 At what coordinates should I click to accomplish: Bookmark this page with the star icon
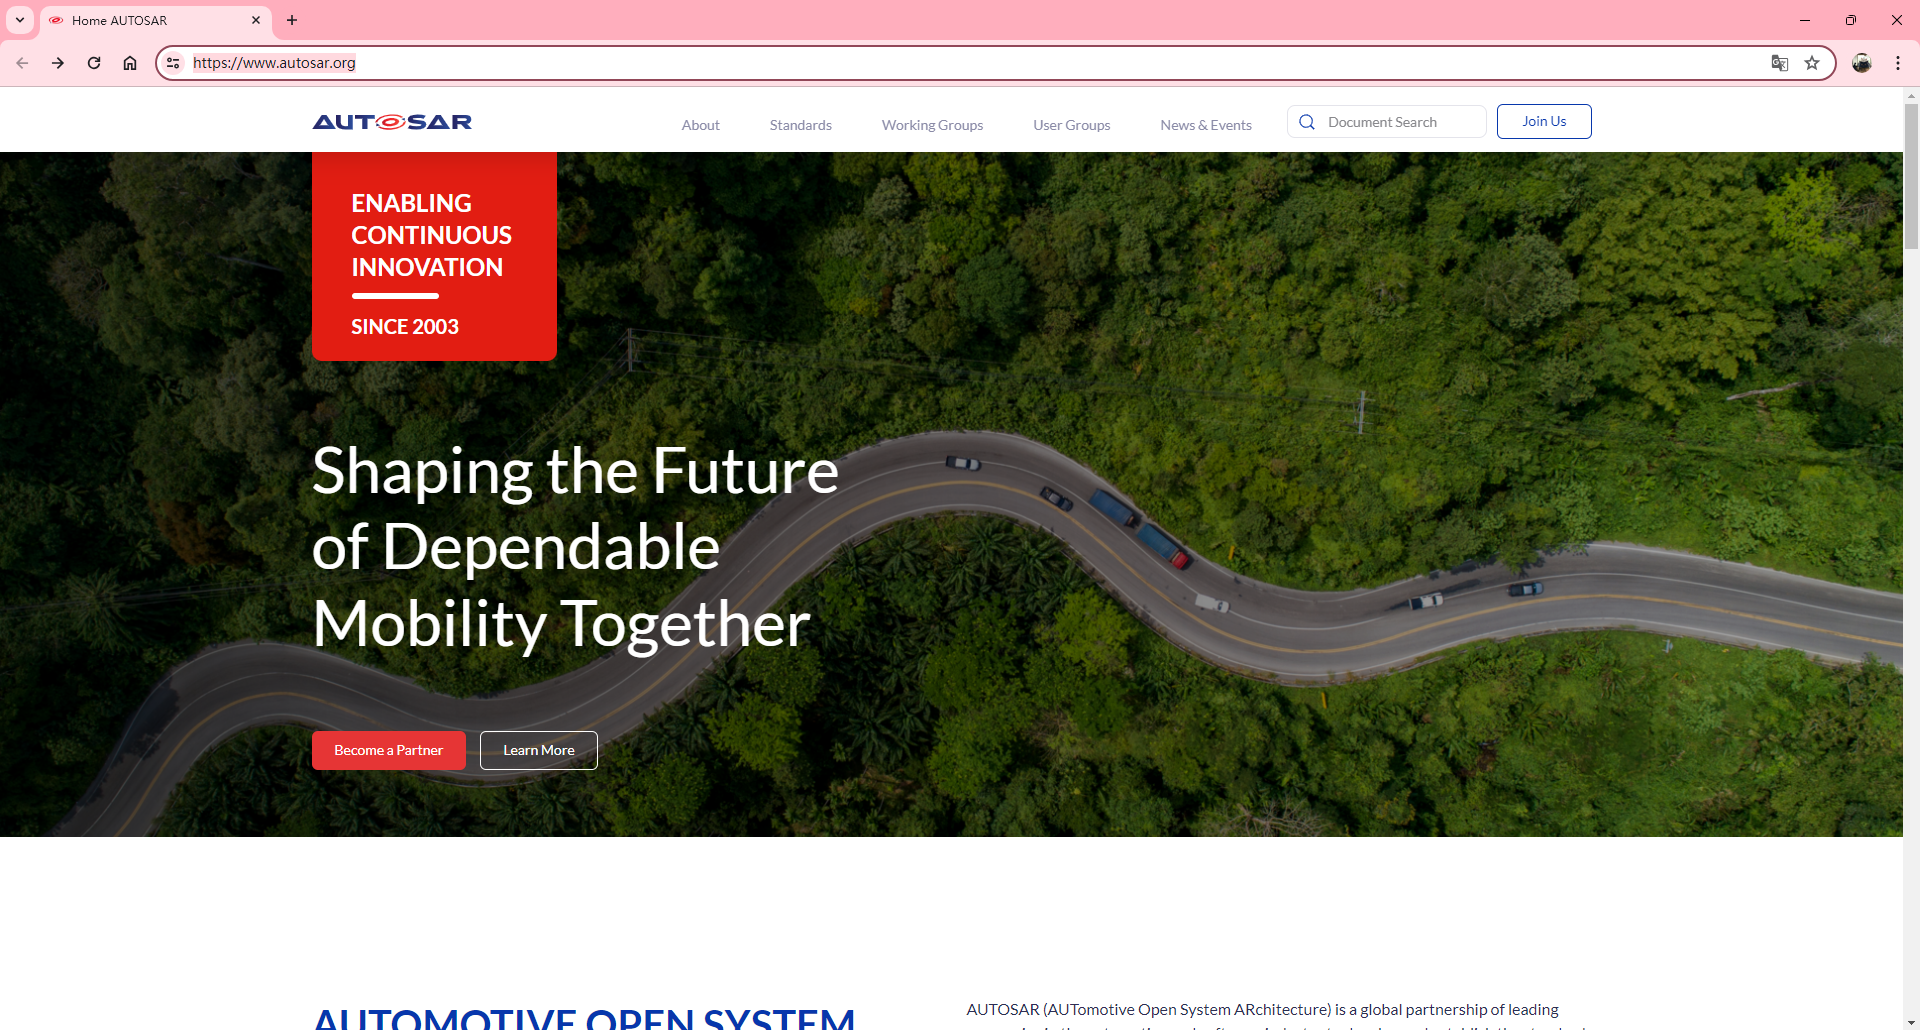point(1812,63)
